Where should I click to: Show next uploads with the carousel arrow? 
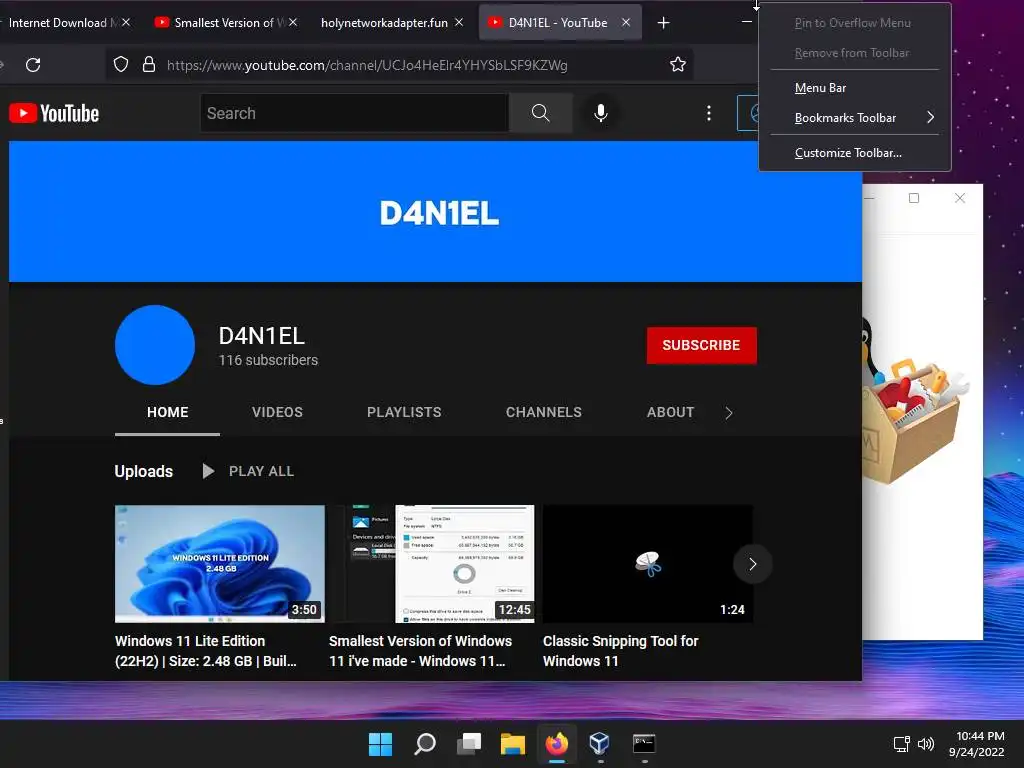pyautogui.click(x=752, y=564)
